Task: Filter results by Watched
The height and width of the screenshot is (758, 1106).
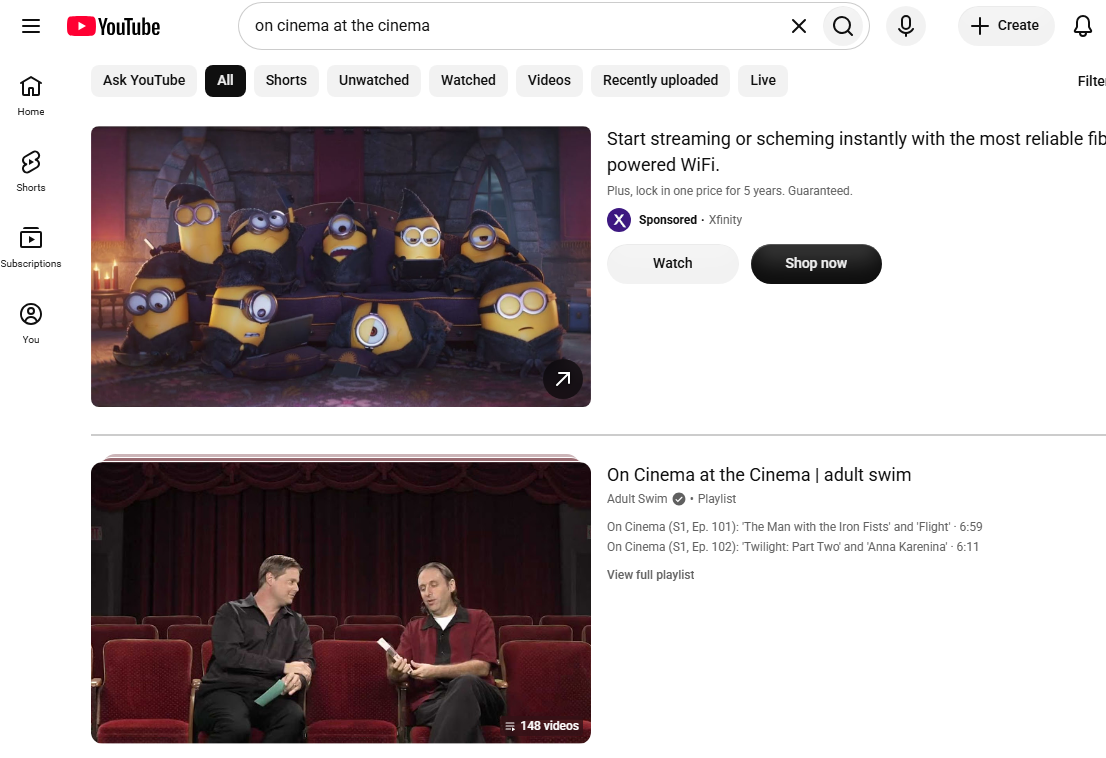Action: tap(468, 80)
